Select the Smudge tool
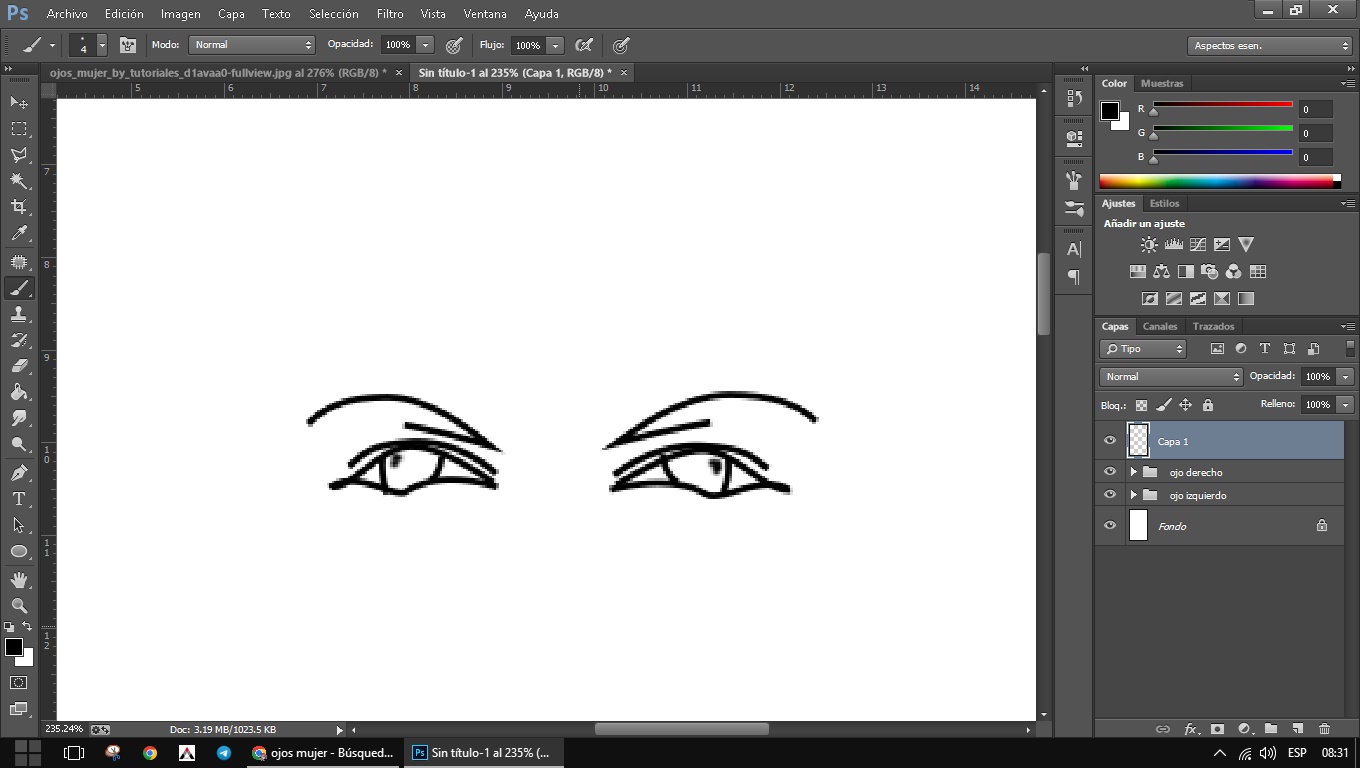1360x768 pixels. tap(19, 418)
